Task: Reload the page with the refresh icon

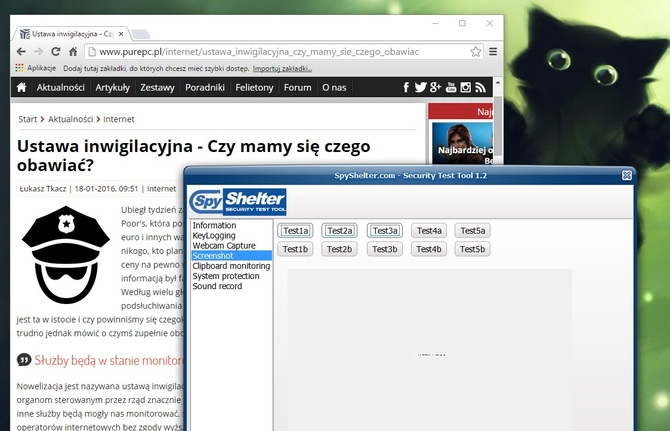Action: 57,51
